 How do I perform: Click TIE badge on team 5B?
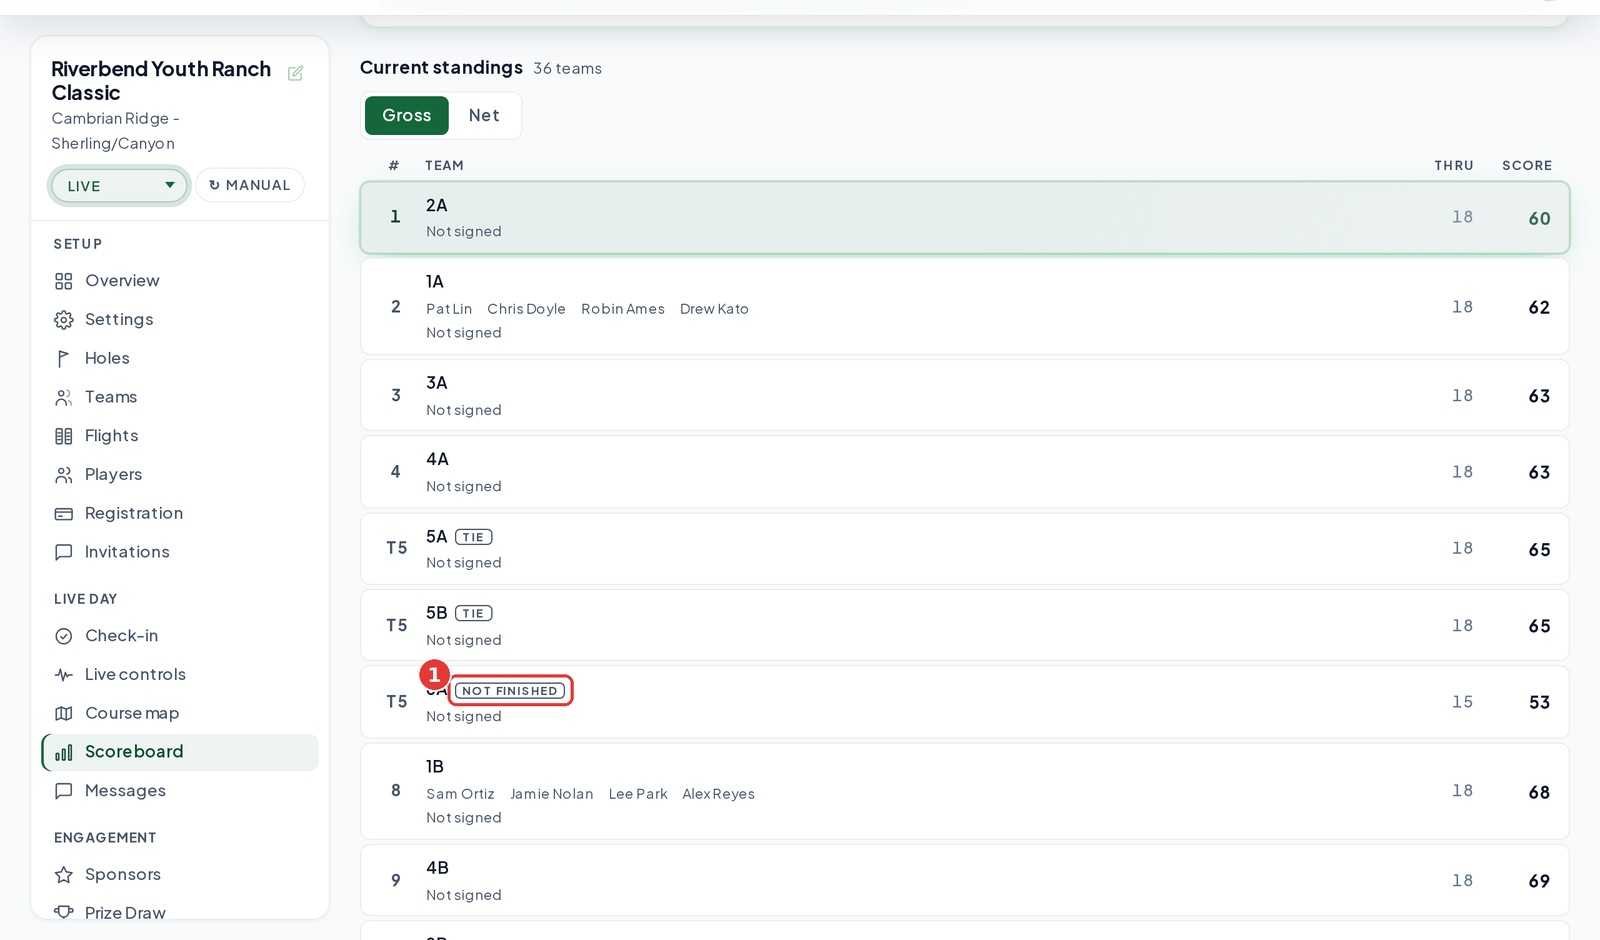(474, 613)
